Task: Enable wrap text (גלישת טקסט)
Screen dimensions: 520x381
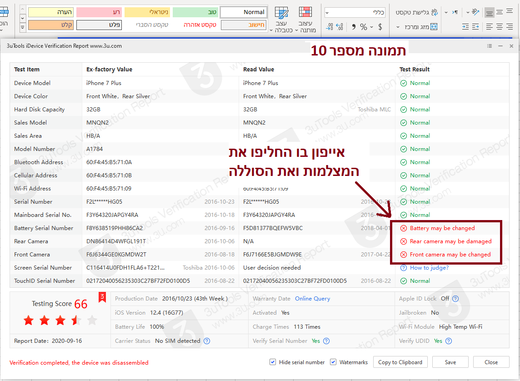Action: (x=417, y=12)
